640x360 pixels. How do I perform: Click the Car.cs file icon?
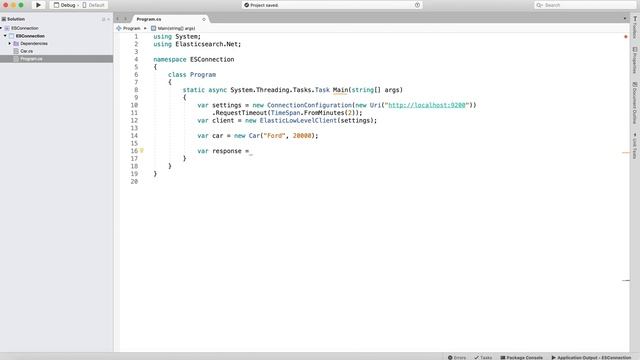(16, 51)
